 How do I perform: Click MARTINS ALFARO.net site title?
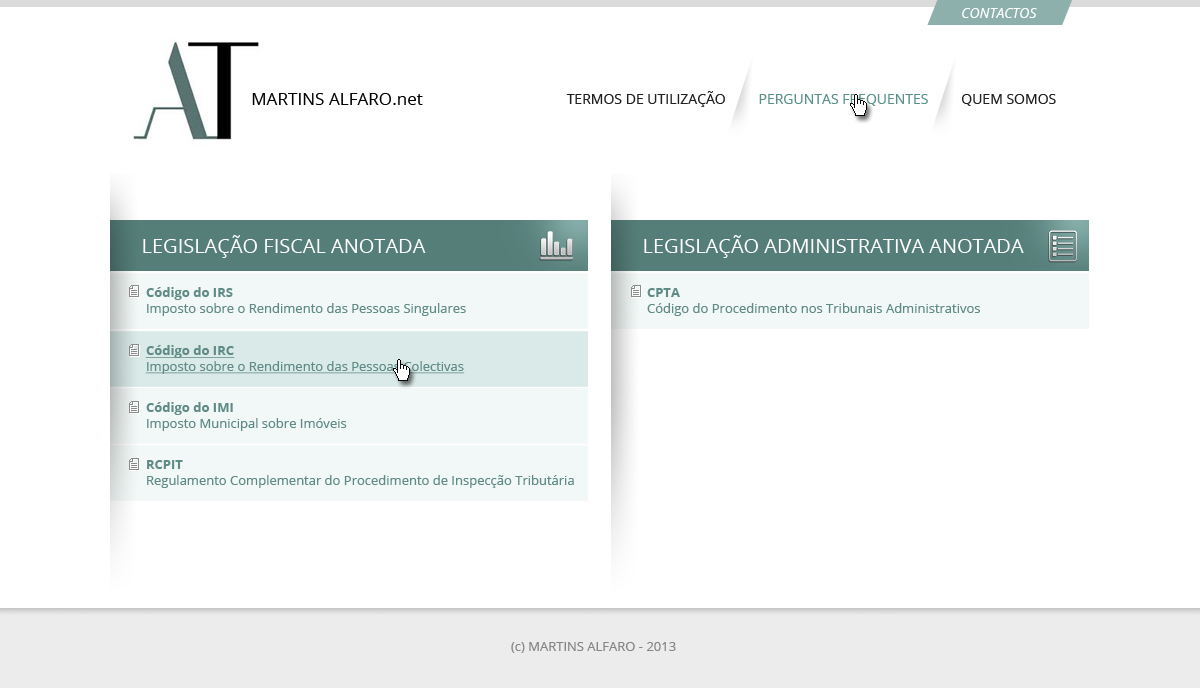tap(337, 99)
